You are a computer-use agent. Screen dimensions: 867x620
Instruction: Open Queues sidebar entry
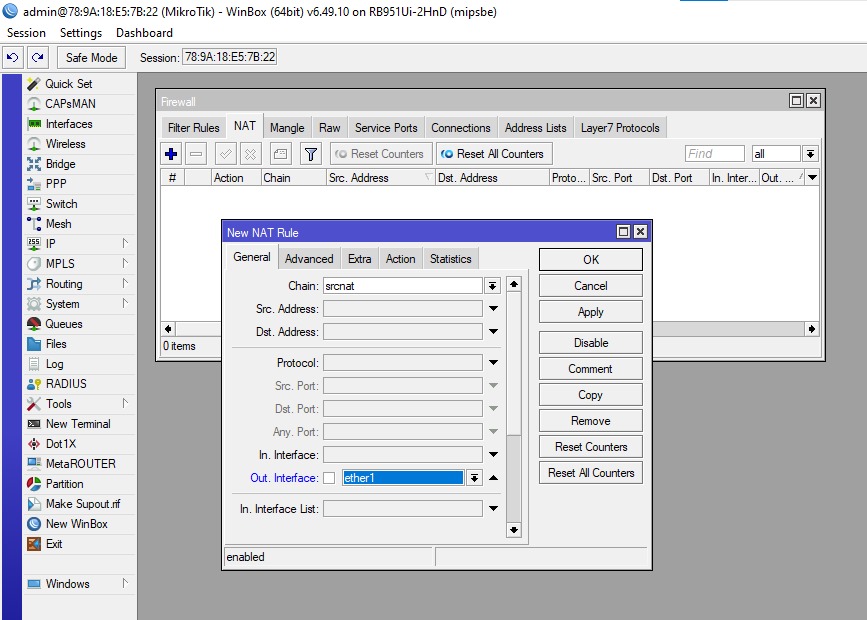[x=80, y=324]
